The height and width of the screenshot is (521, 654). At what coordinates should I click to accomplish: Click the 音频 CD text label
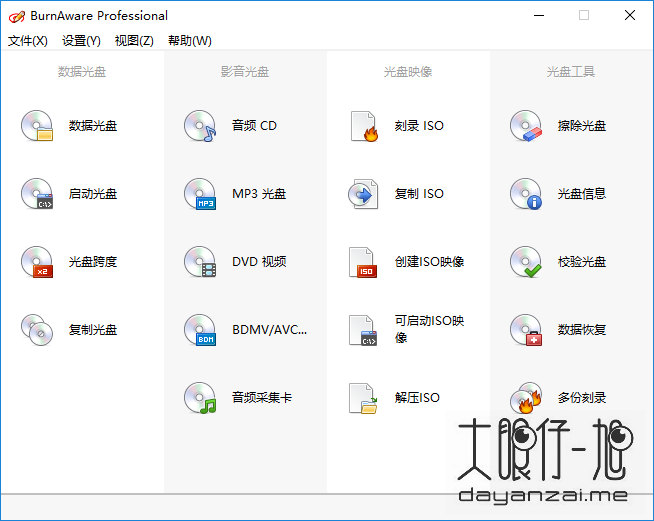click(254, 126)
